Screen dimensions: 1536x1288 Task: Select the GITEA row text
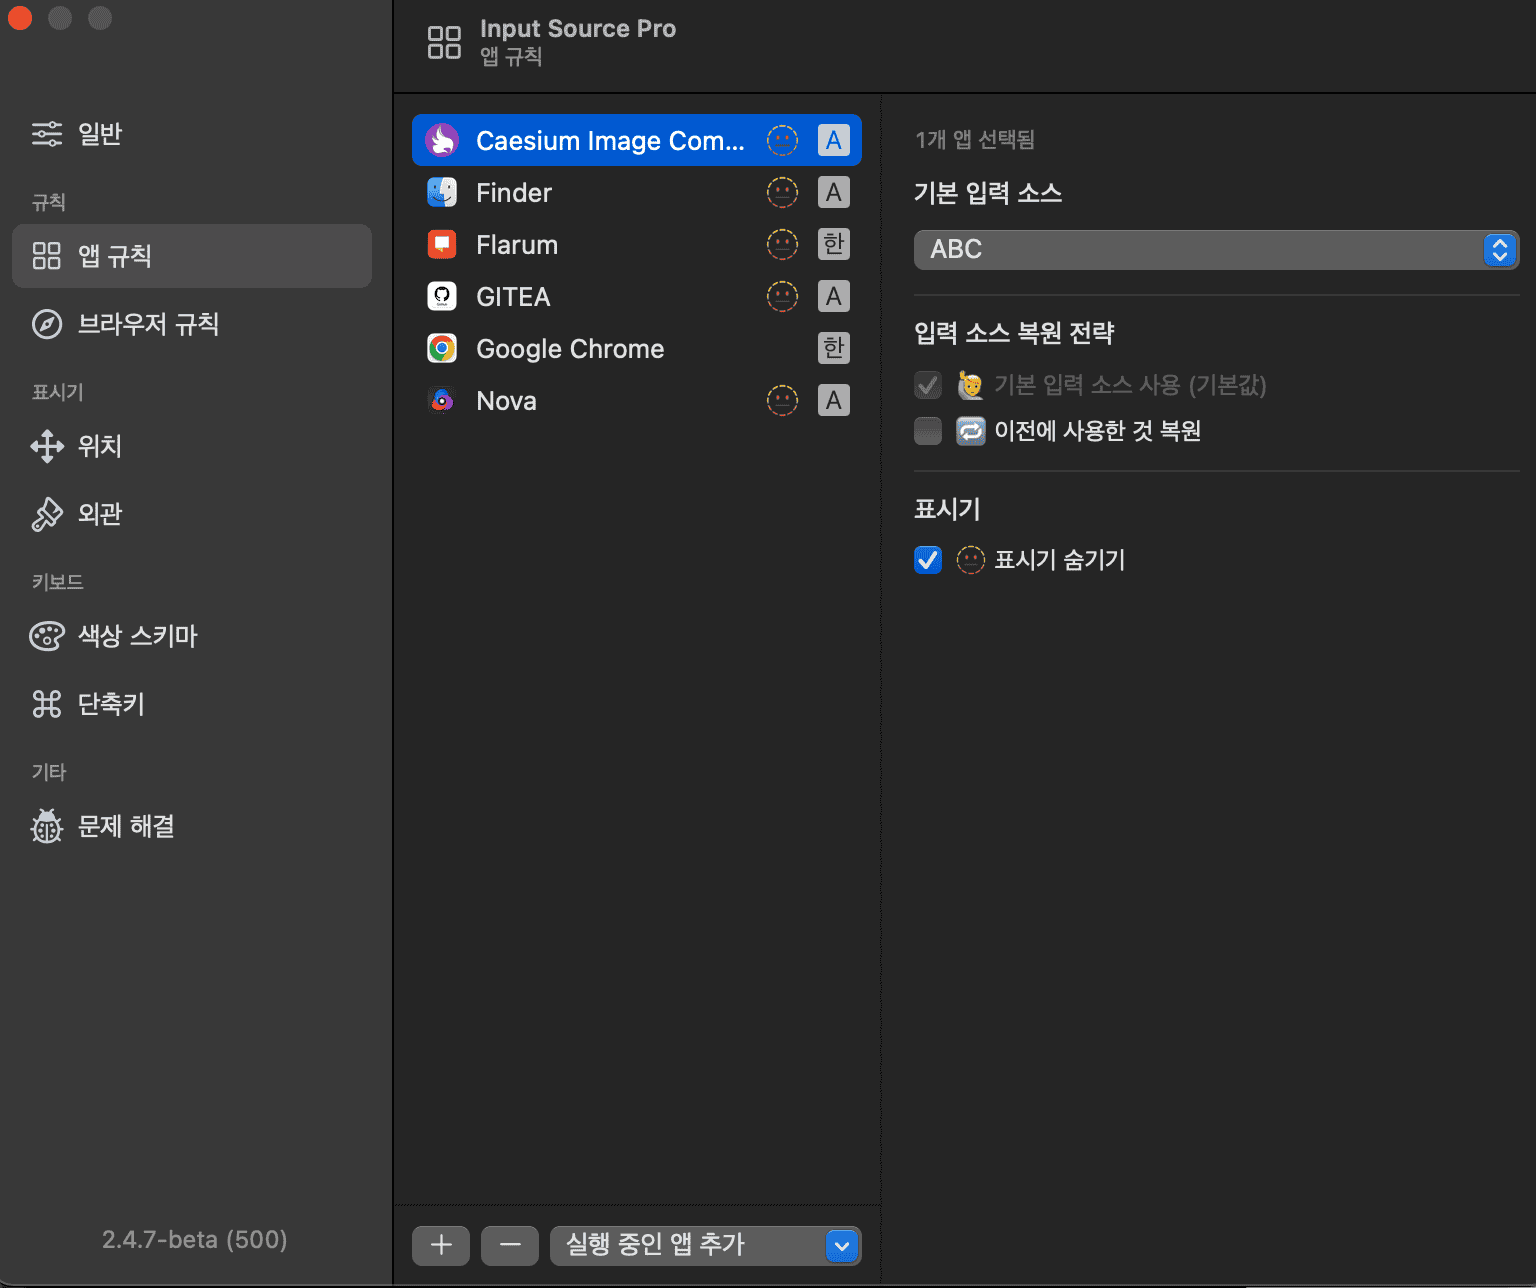(x=513, y=297)
